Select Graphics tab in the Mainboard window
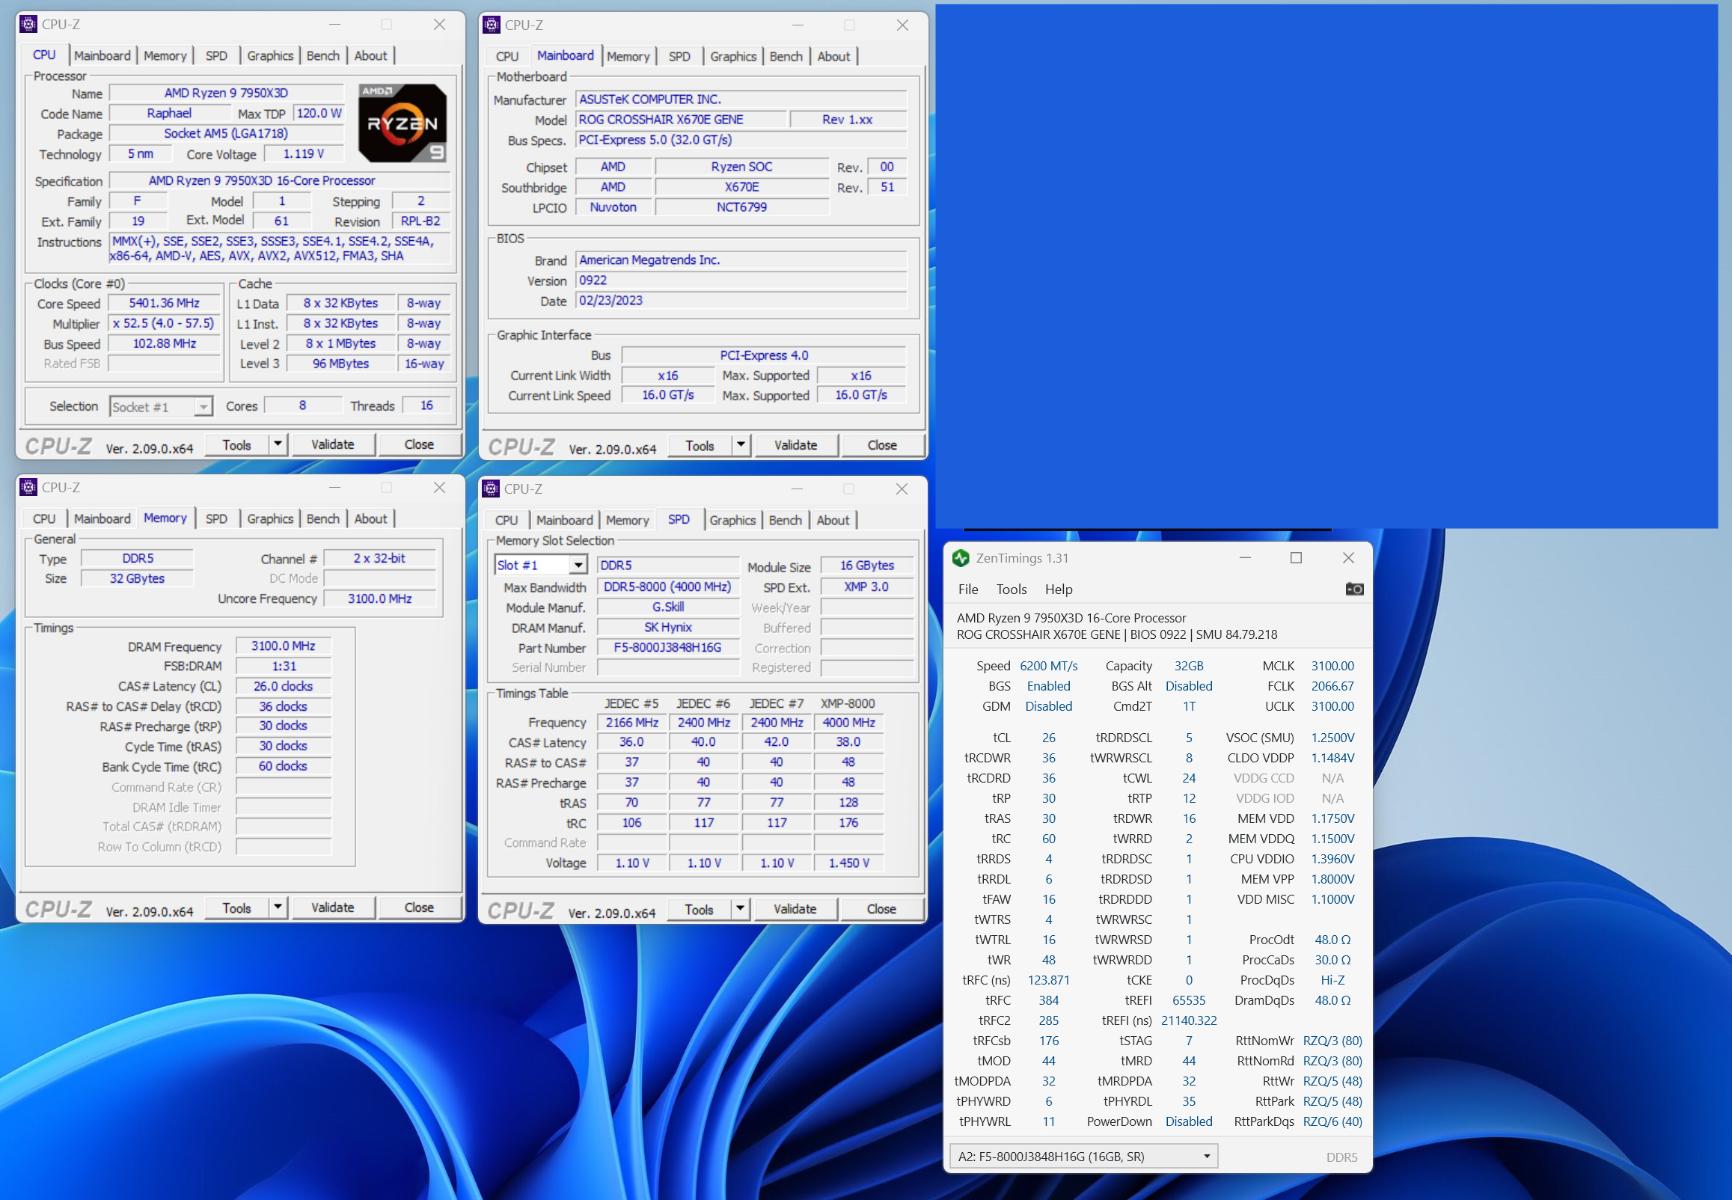Screen dimensions: 1732x1200 733,56
